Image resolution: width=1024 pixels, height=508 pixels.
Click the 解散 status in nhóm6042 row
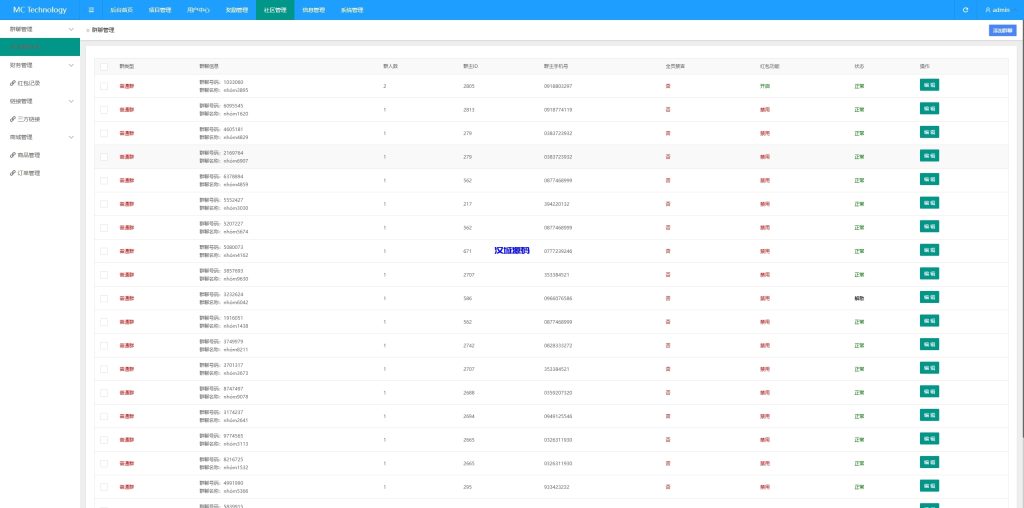pyautogui.click(x=858, y=298)
